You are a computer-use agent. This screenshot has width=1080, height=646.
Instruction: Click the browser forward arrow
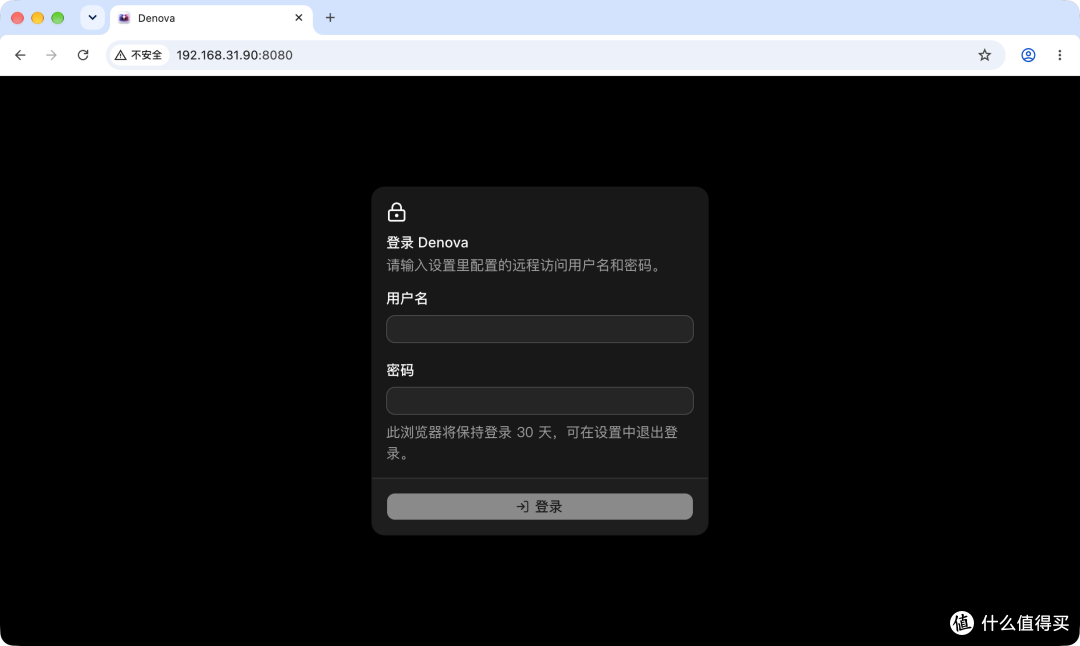[52, 55]
